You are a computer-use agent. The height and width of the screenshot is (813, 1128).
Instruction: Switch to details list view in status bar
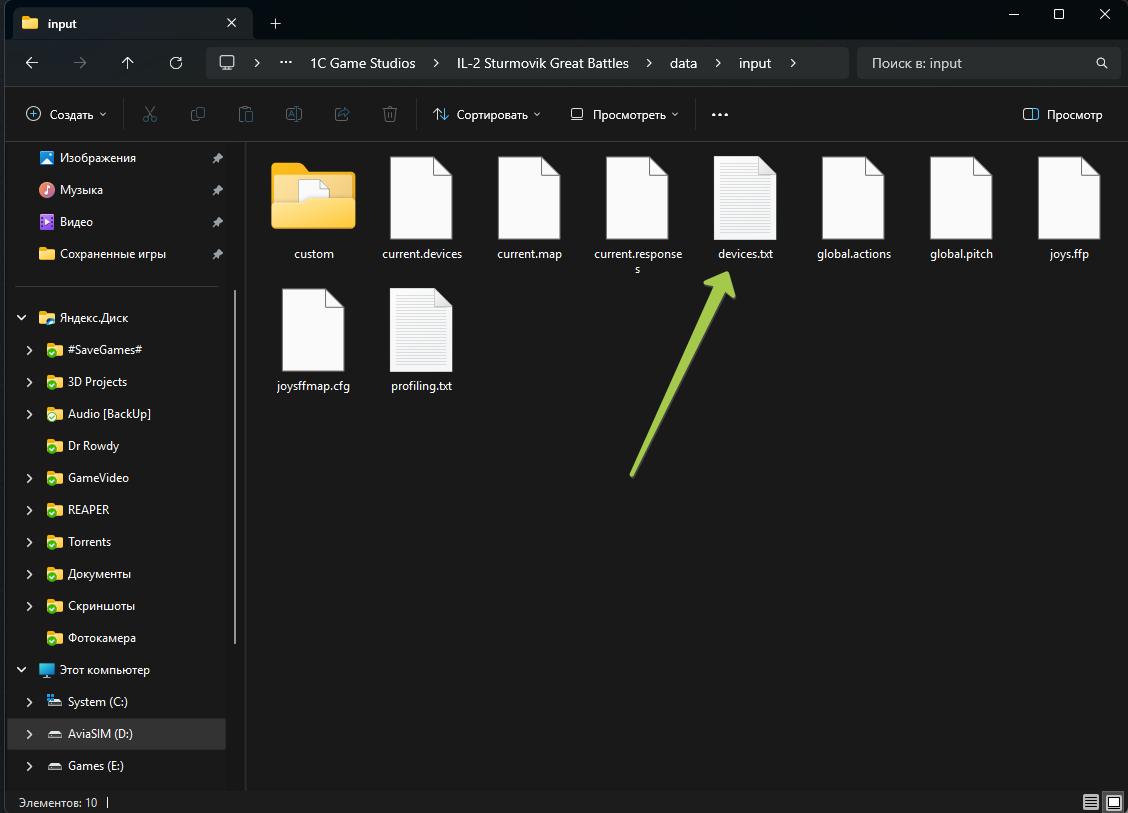pos(1091,802)
